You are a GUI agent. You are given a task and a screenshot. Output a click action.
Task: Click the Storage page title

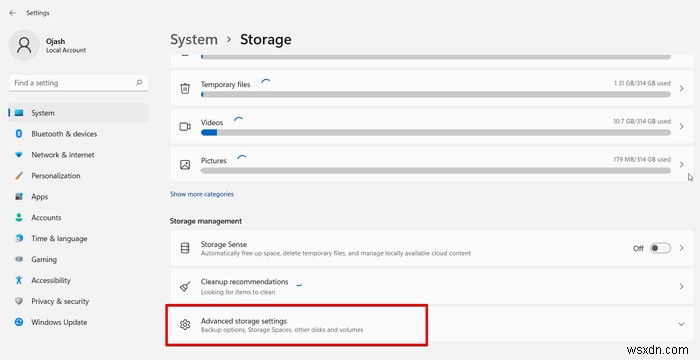point(266,39)
